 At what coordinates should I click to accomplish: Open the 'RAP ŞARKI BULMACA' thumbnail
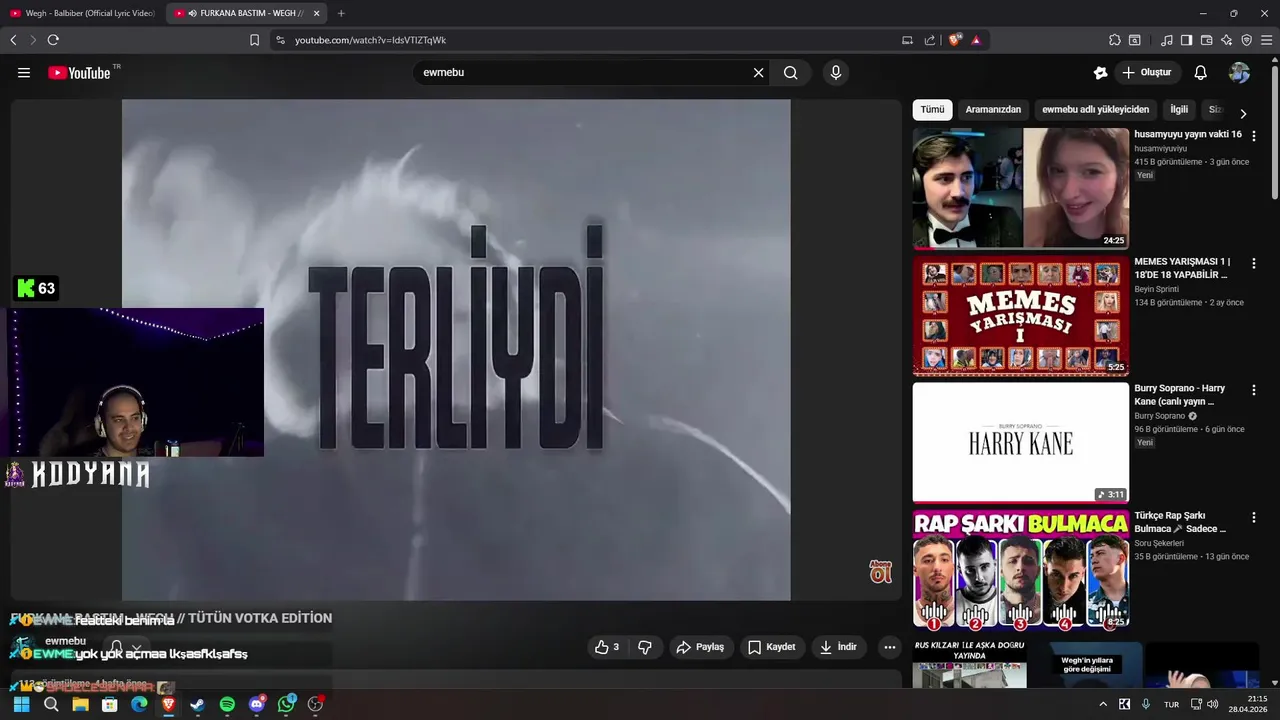pos(1021,569)
